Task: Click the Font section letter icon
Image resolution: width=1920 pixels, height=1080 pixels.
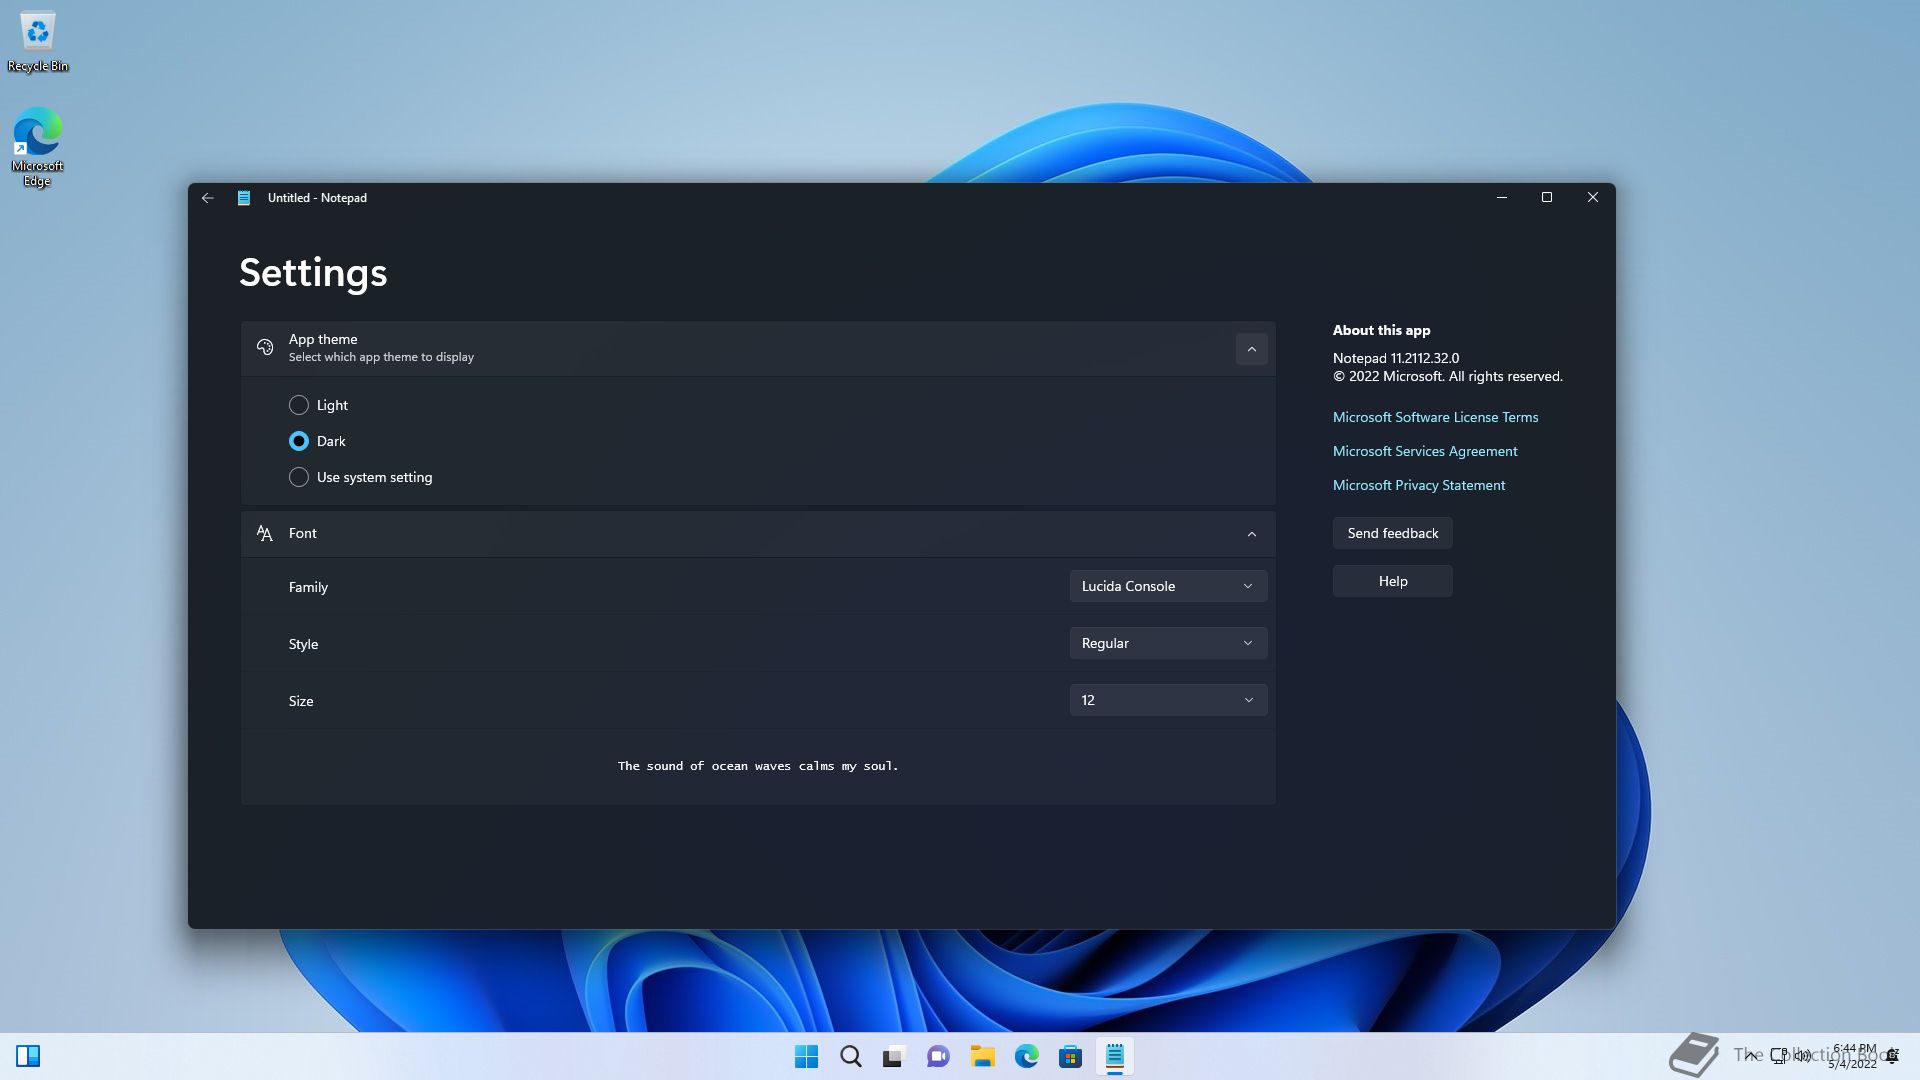Action: tap(265, 534)
